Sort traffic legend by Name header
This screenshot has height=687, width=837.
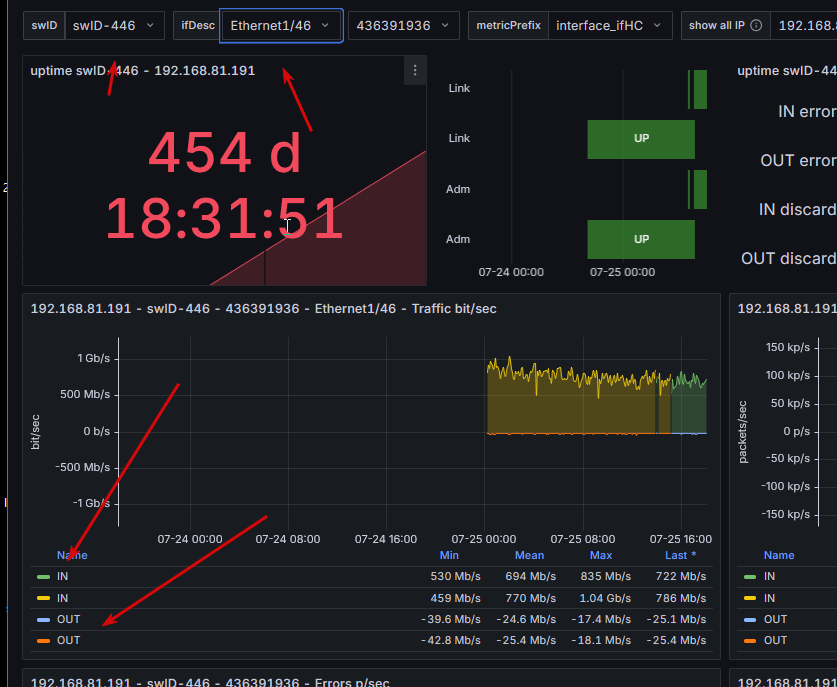coord(72,555)
